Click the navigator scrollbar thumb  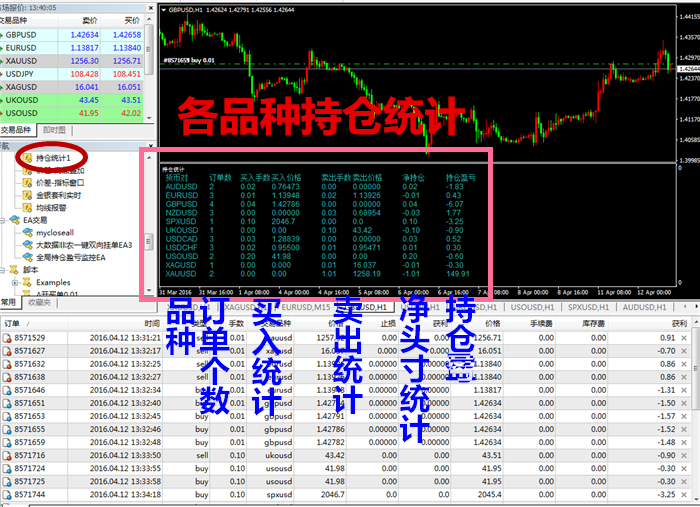(149, 241)
